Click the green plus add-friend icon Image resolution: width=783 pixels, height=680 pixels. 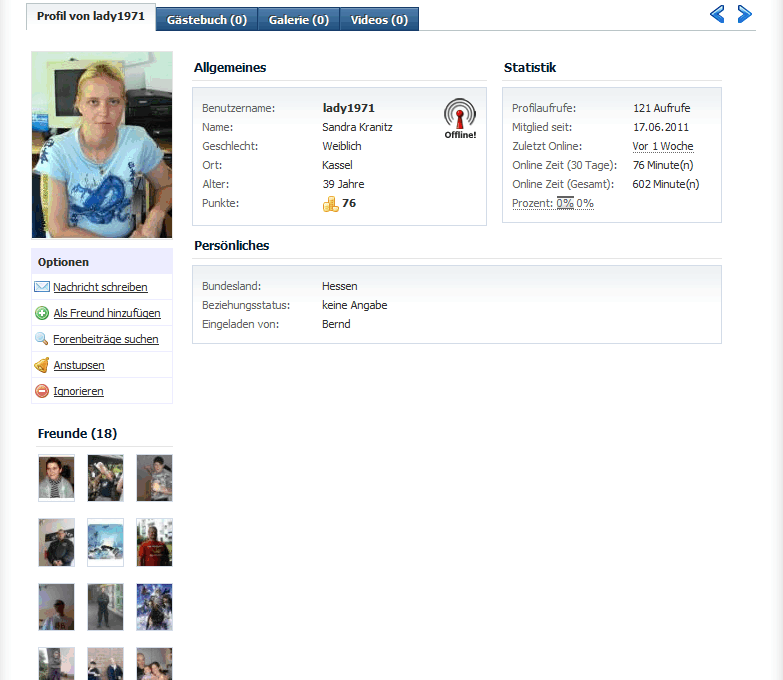(42, 313)
